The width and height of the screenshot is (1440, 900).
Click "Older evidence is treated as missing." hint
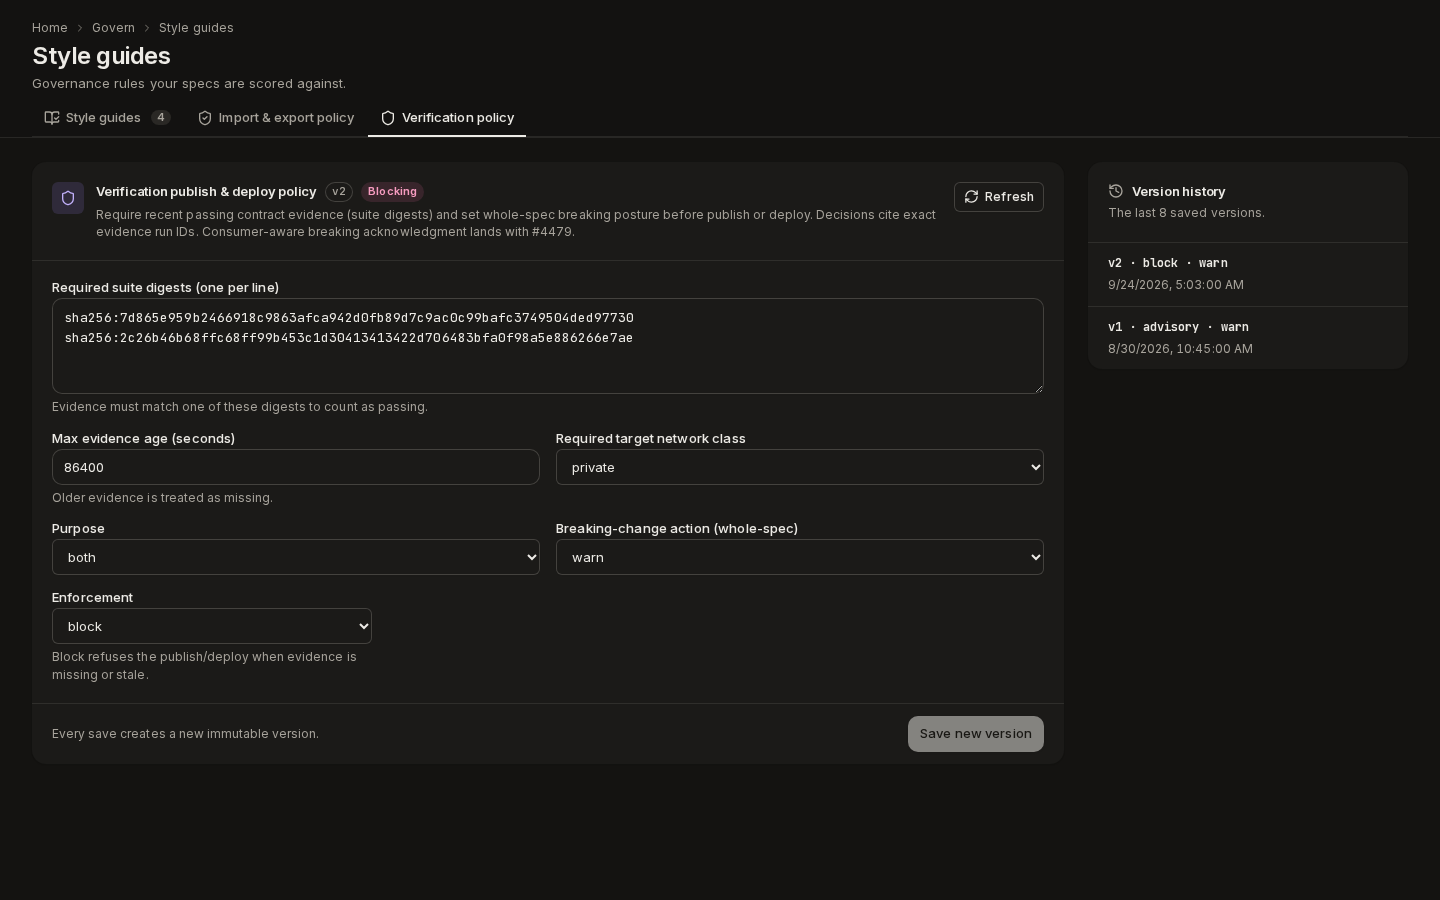[162, 498]
